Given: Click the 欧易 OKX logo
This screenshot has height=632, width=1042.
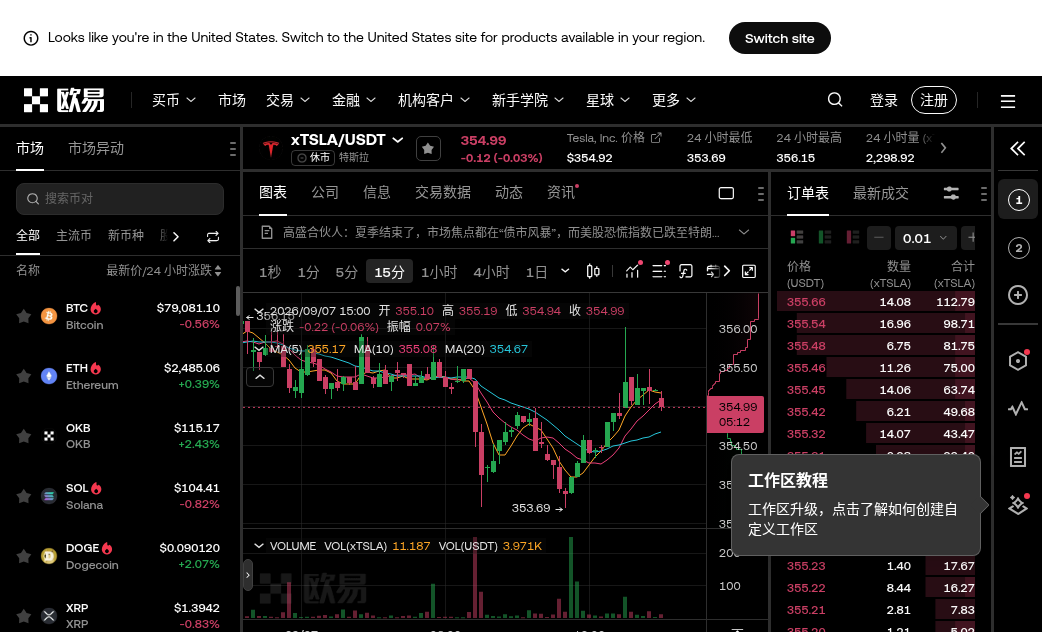Looking at the screenshot, I should click(64, 100).
